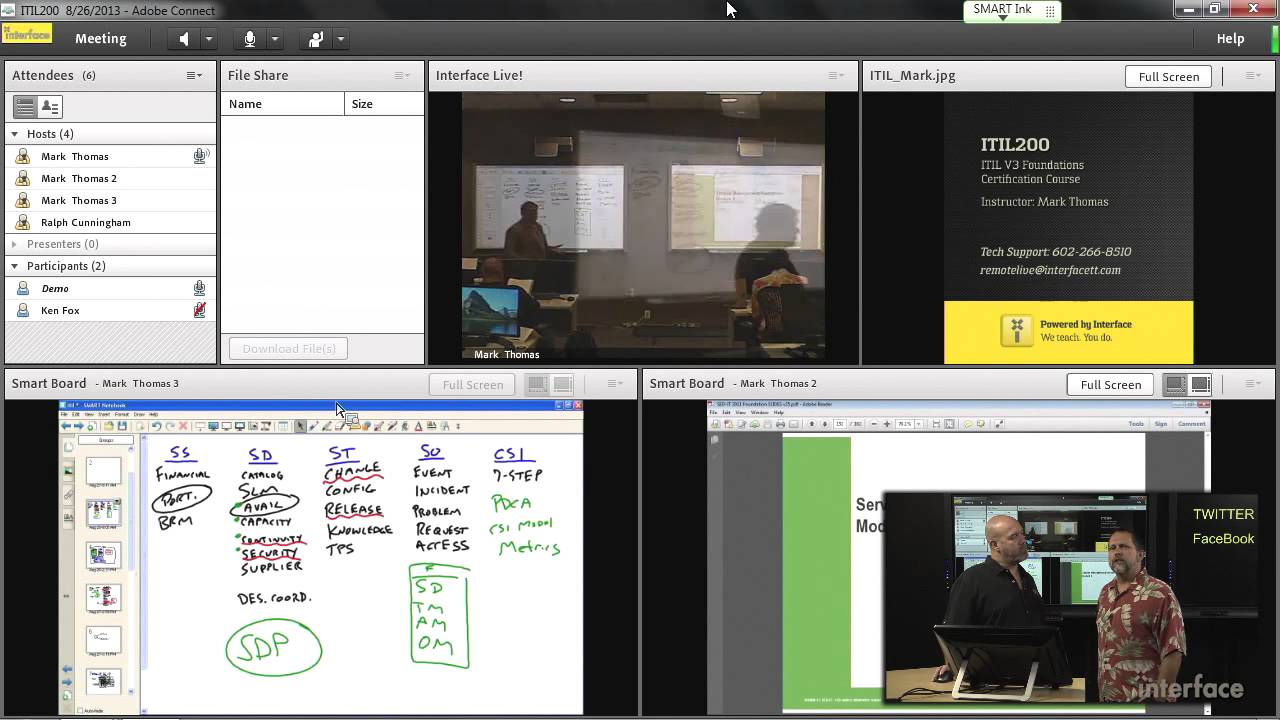This screenshot has height=720, width=1280.
Task: Open the Help menu
Action: 1230,39
